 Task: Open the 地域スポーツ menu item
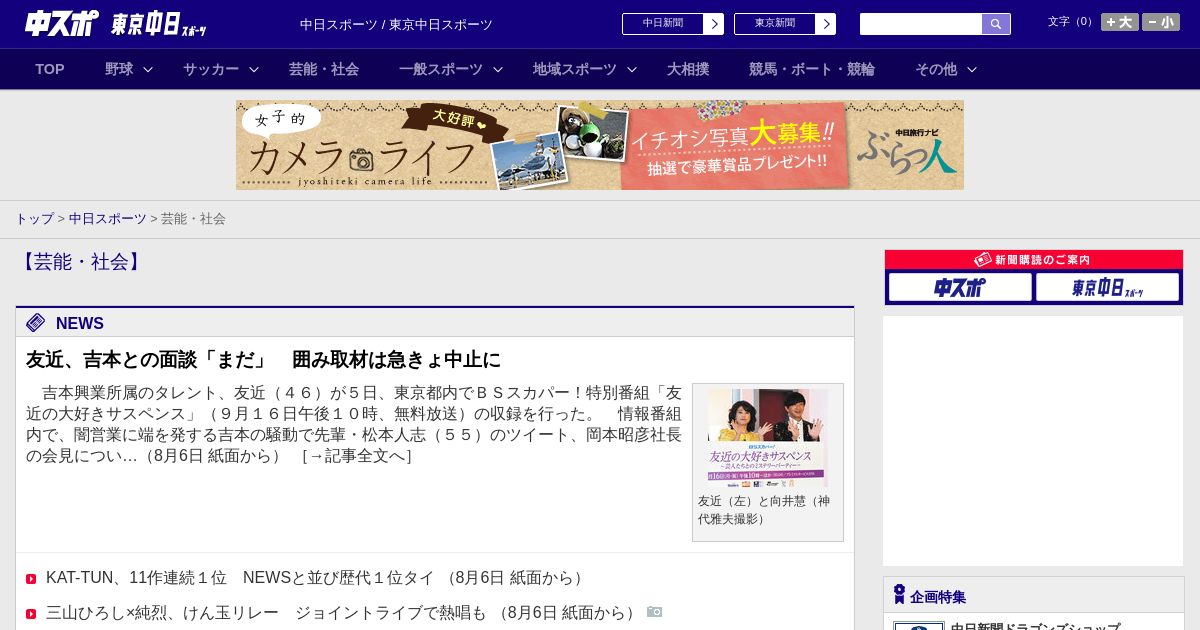575,69
